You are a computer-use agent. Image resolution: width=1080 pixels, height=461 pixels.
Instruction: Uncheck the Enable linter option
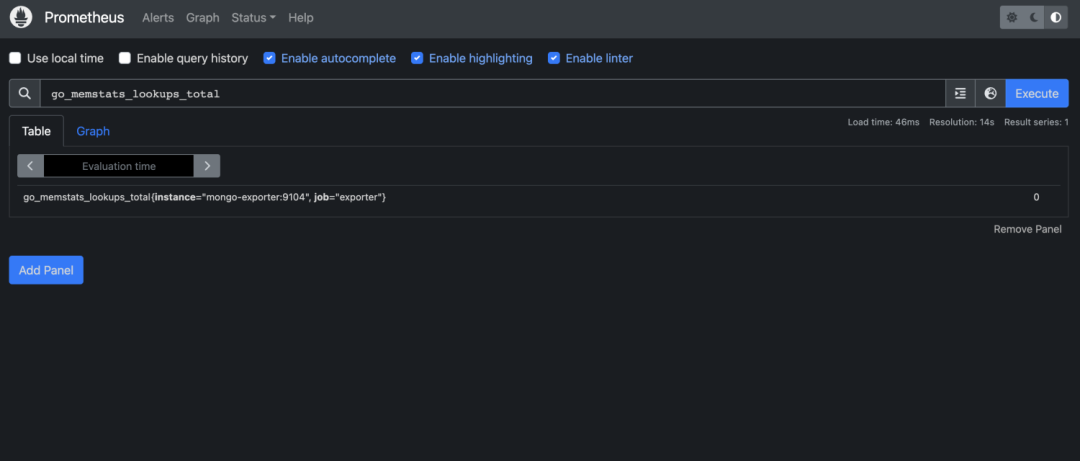coord(554,58)
